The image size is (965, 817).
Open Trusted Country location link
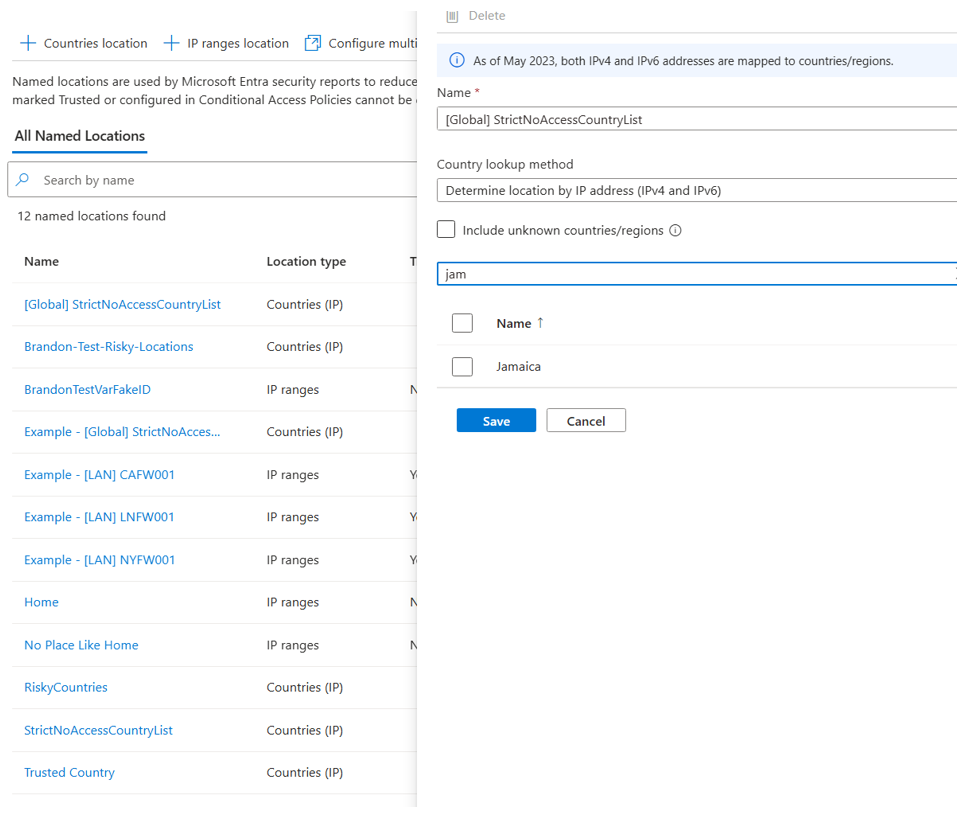tap(70, 772)
